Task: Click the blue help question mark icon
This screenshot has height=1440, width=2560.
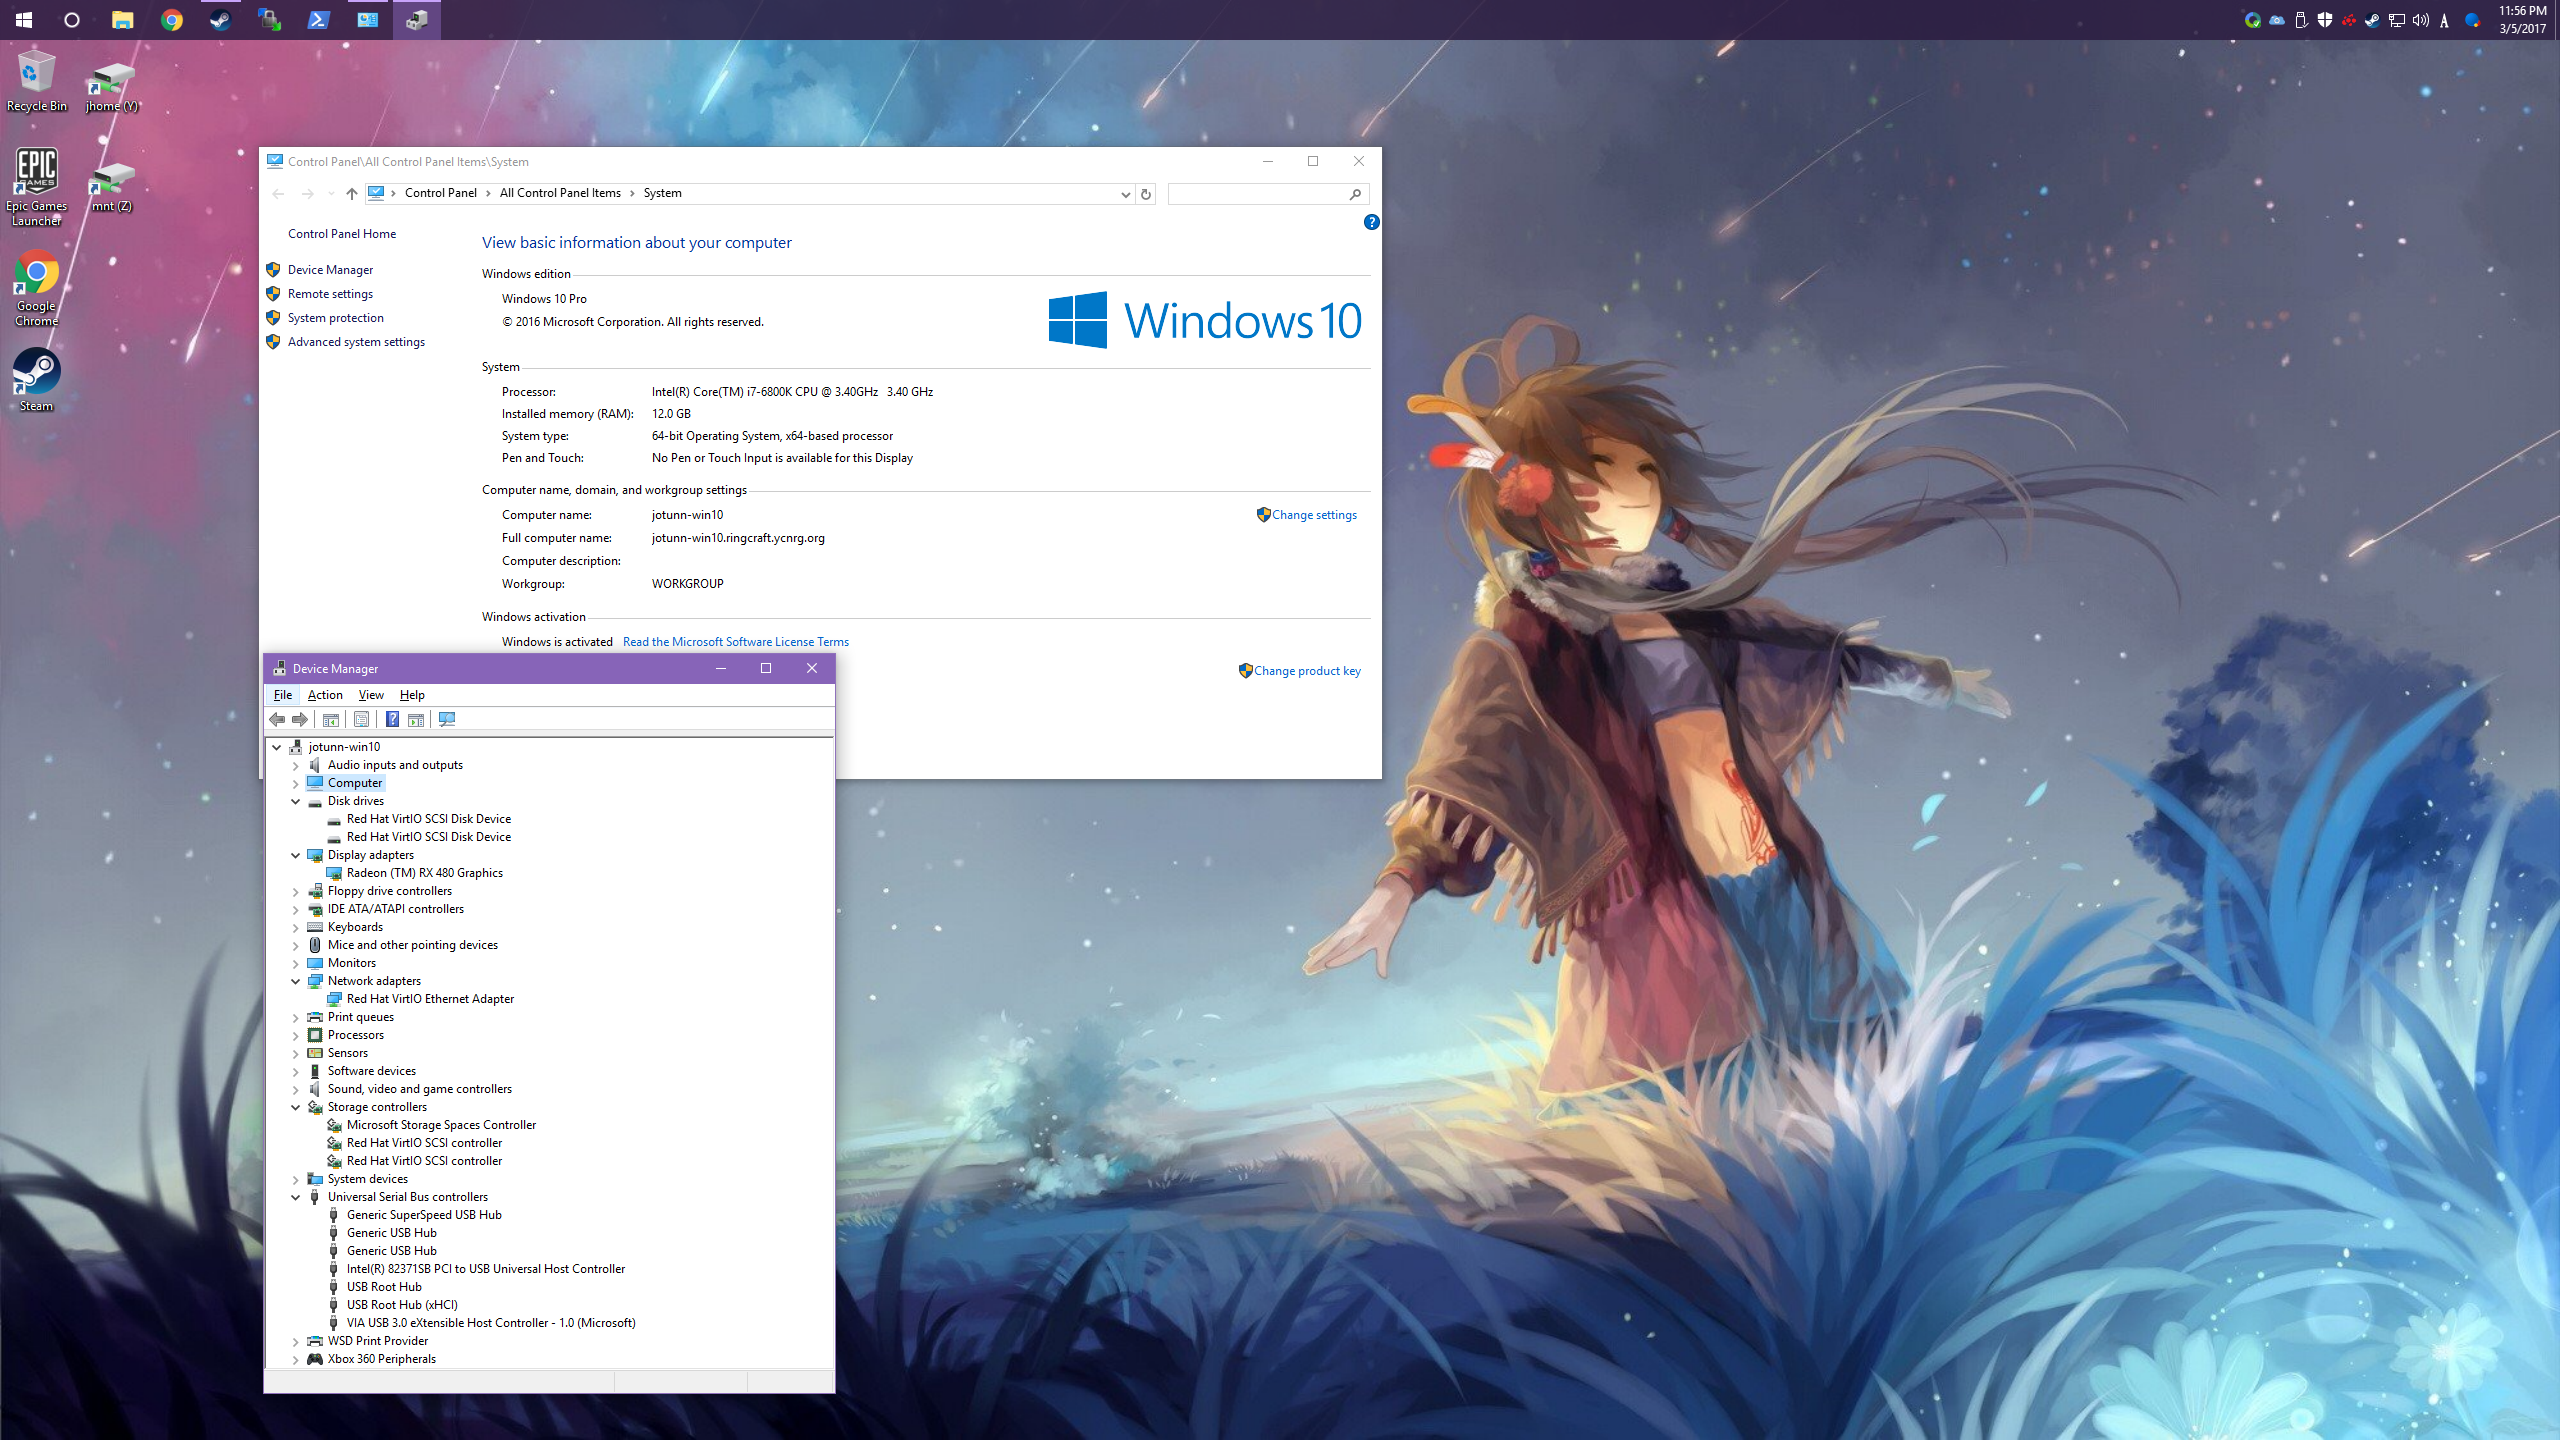Action: pyautogui.click(x=1371, y=222)
